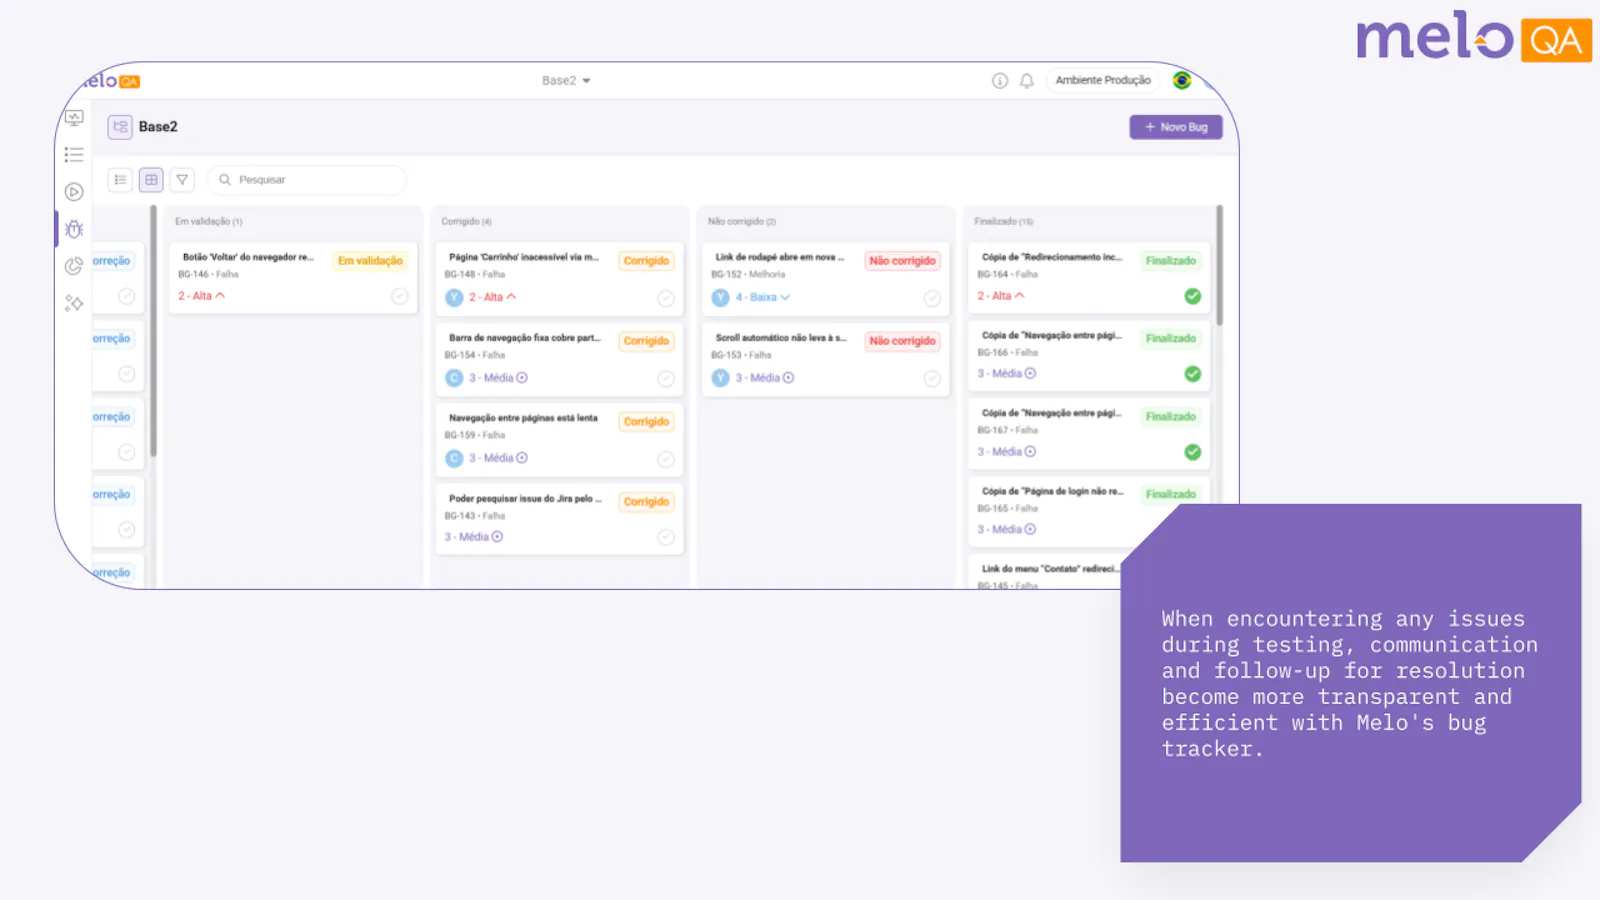Switch to list view
The height and width of the screenshot is (900, 1600).
pyautogui.click(x=120, y=180)
